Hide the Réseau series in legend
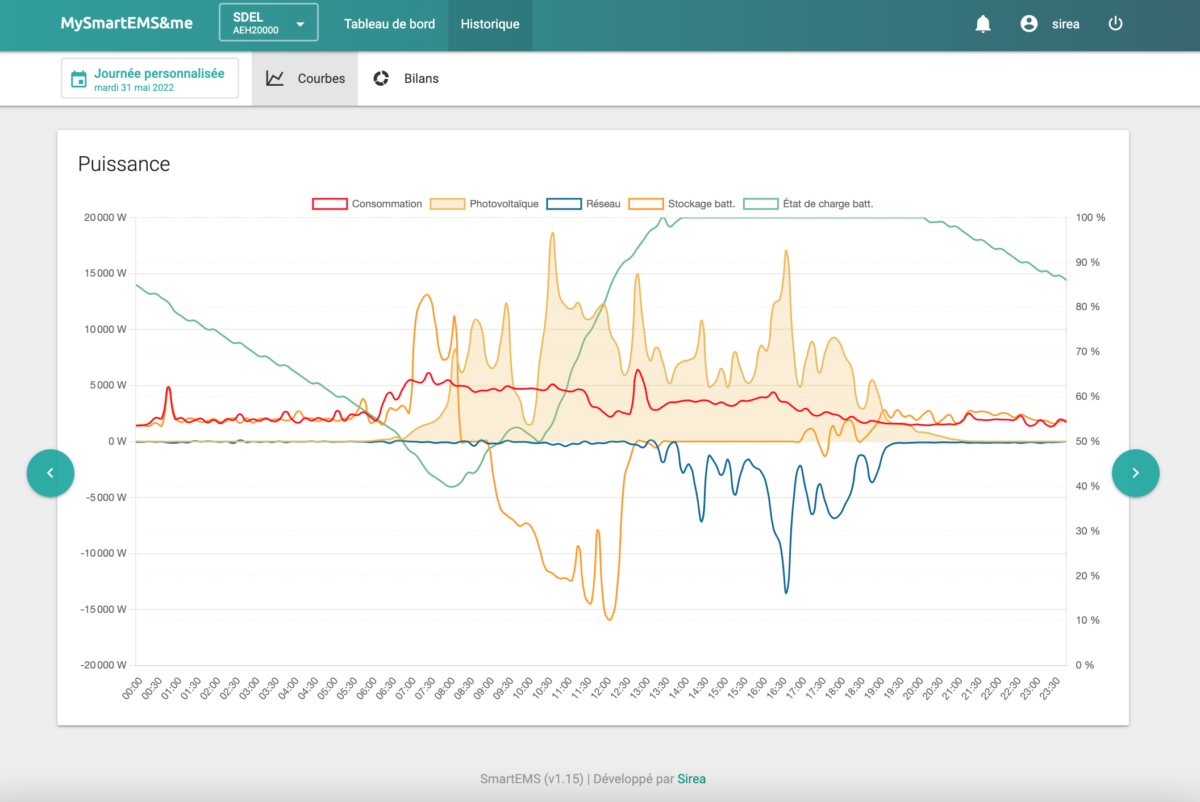 [584, 204]
